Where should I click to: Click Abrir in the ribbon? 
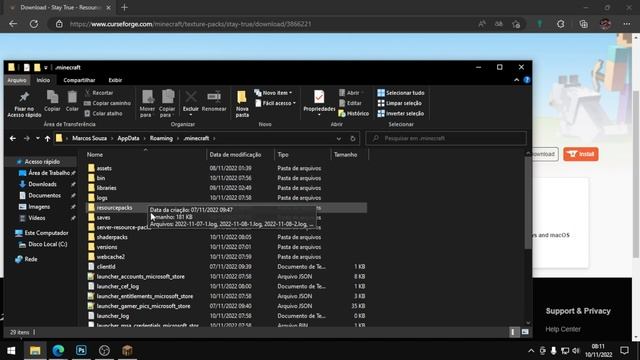click(x=350, y=93)
